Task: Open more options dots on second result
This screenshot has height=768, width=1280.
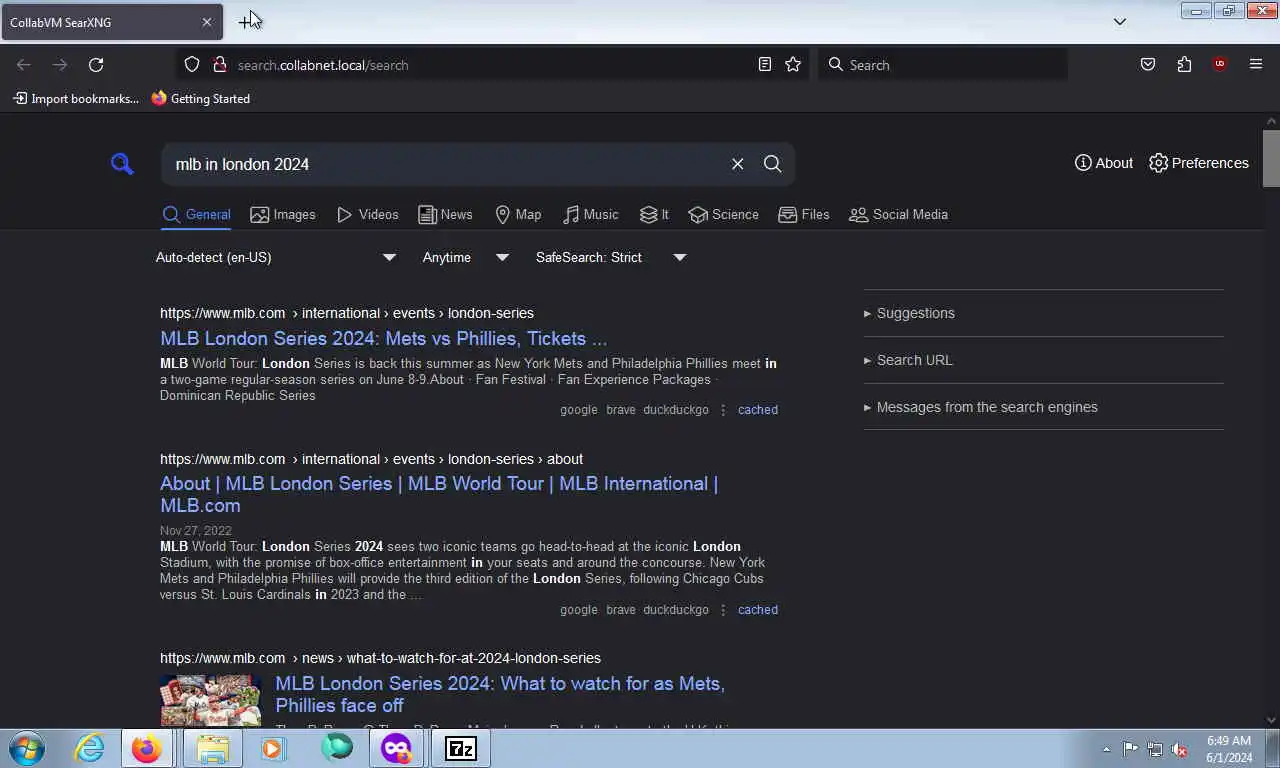Action: pyautogui.click(x=723, y=610)
